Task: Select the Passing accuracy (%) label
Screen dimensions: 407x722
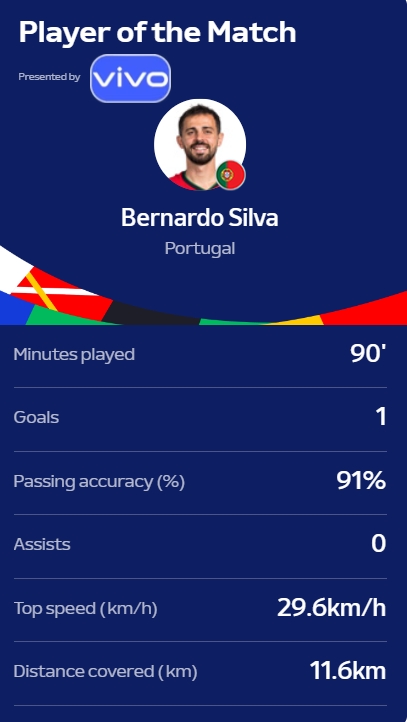Action: 99,482
